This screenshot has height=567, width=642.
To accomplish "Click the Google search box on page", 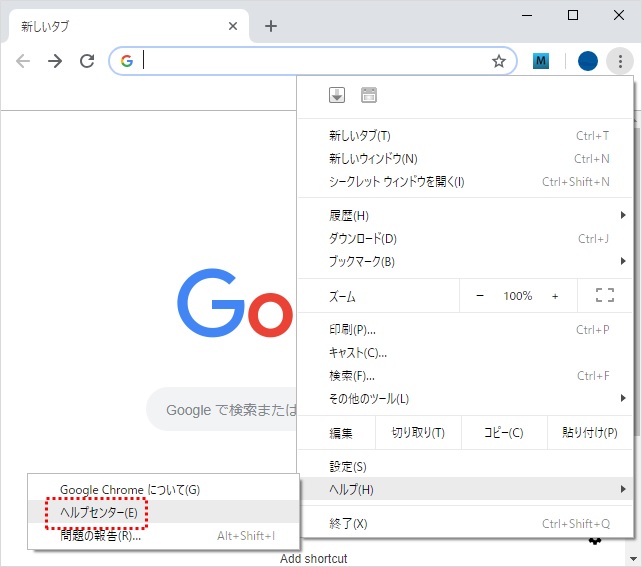I will pyautogui.click(x=222, y=409).
